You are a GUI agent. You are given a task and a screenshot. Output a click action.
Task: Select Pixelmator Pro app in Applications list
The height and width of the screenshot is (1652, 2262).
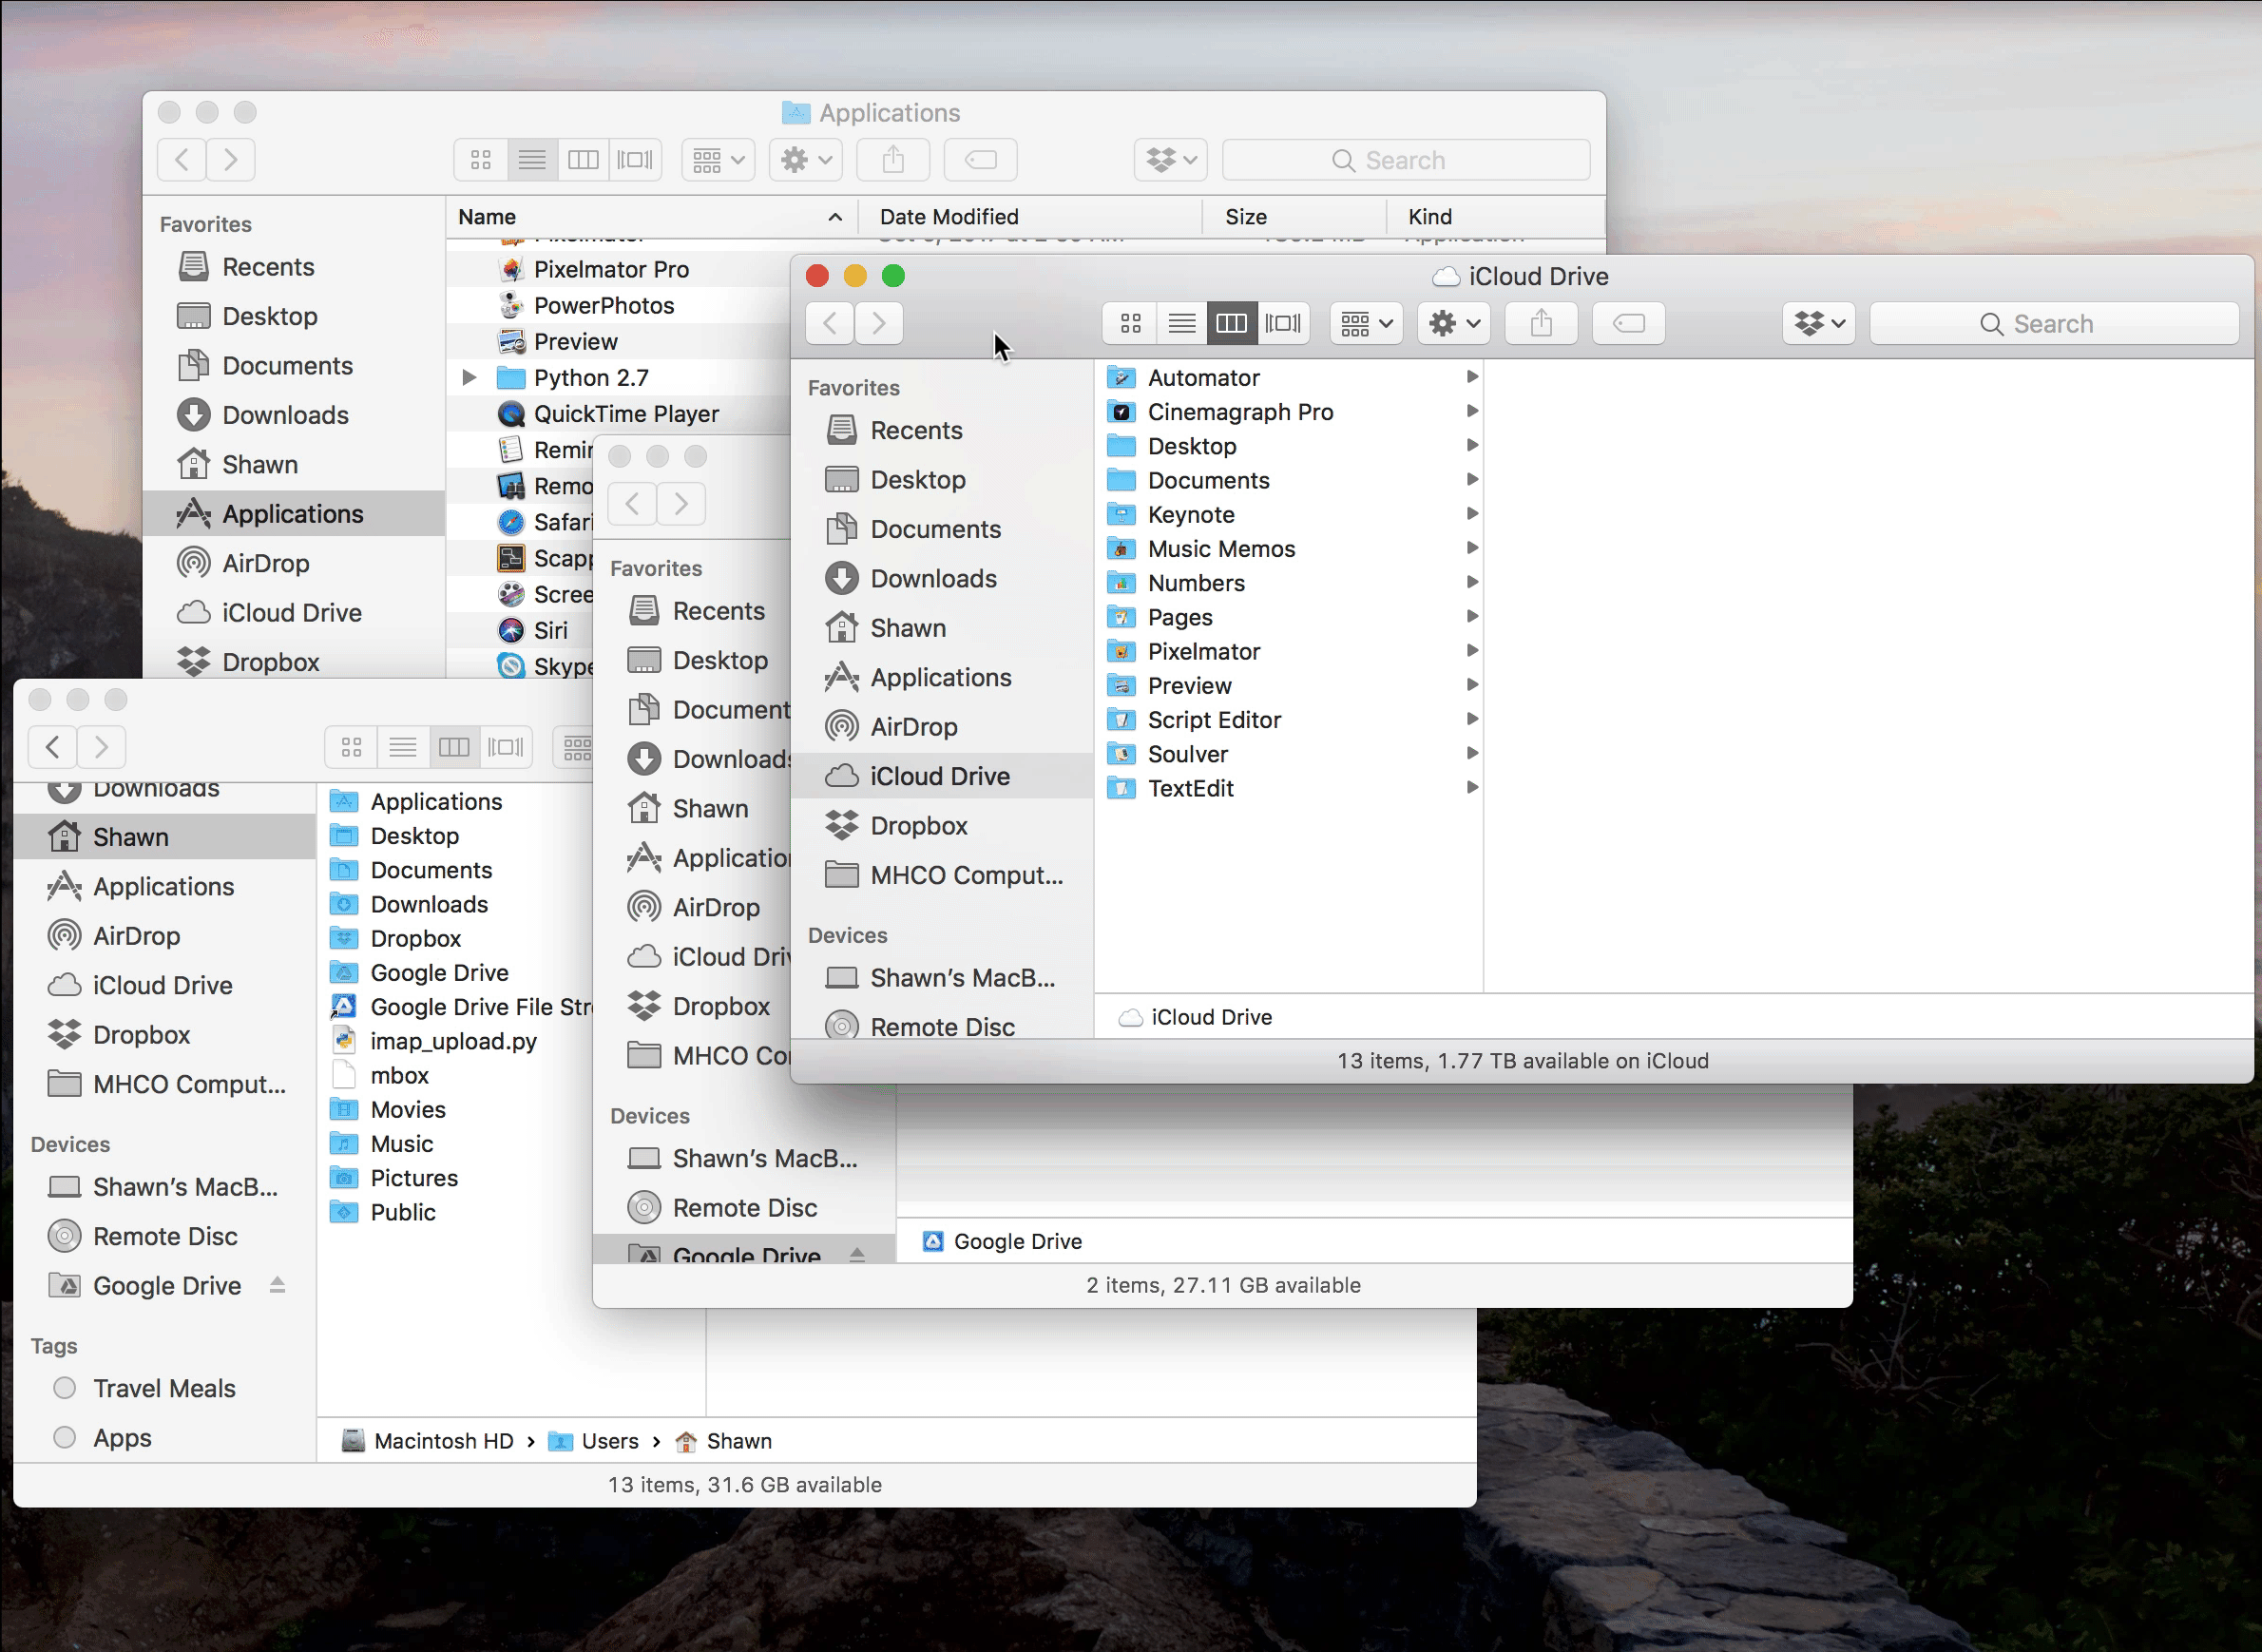click(611, 269)
